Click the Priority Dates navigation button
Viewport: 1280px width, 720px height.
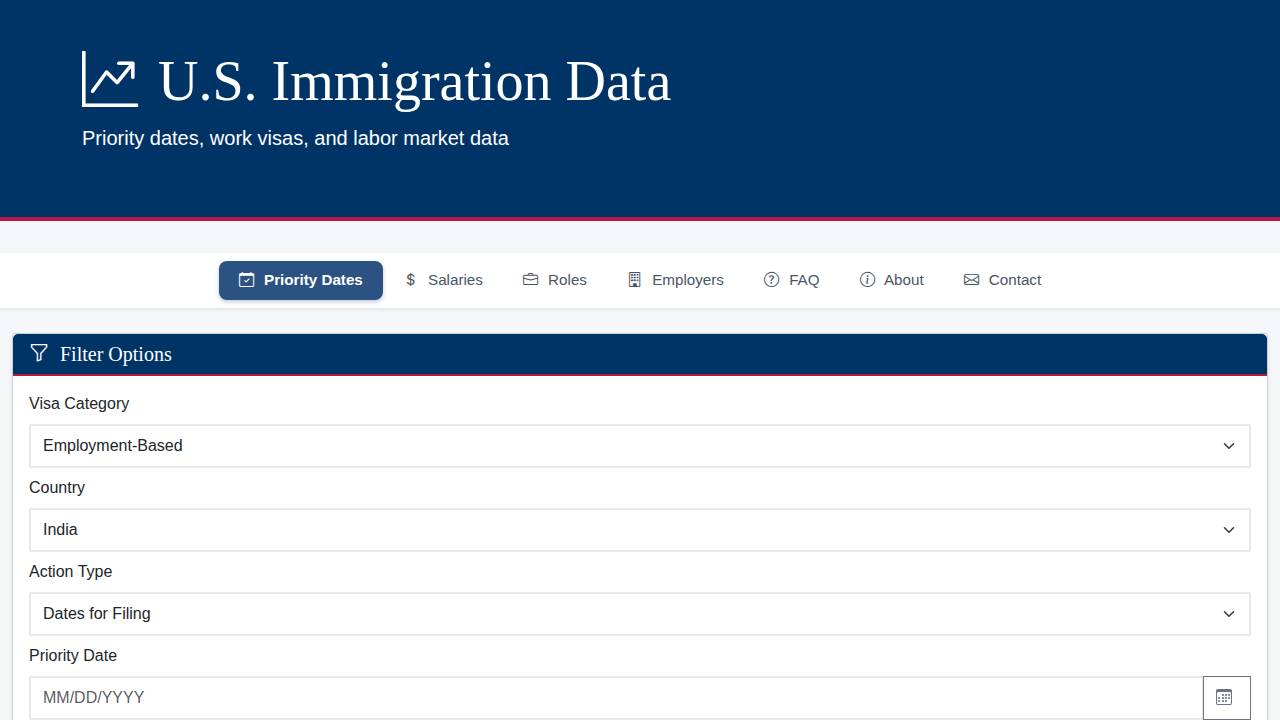click(x=300, y=280)
